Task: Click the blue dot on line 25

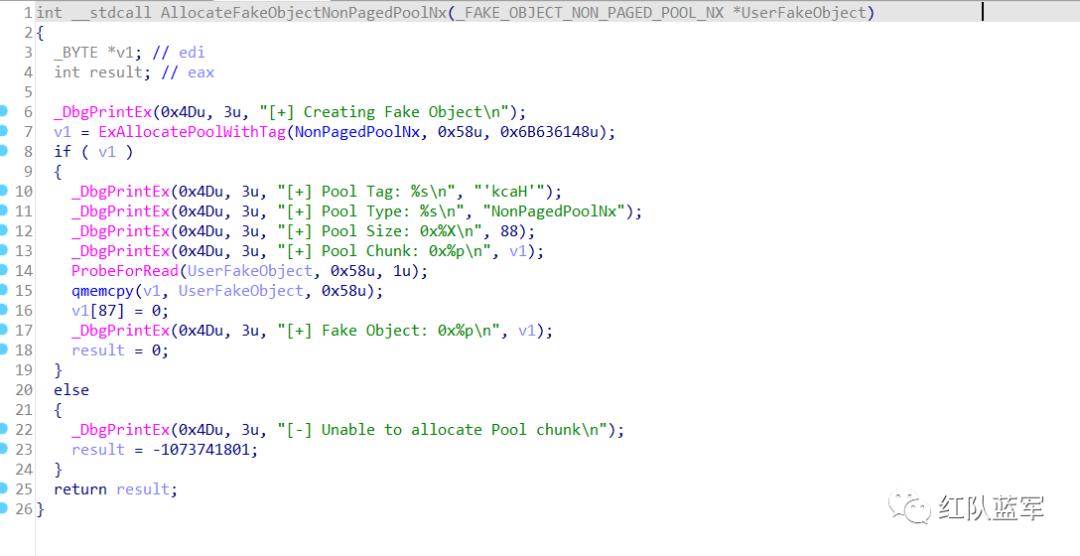Action: click(4, 489)
